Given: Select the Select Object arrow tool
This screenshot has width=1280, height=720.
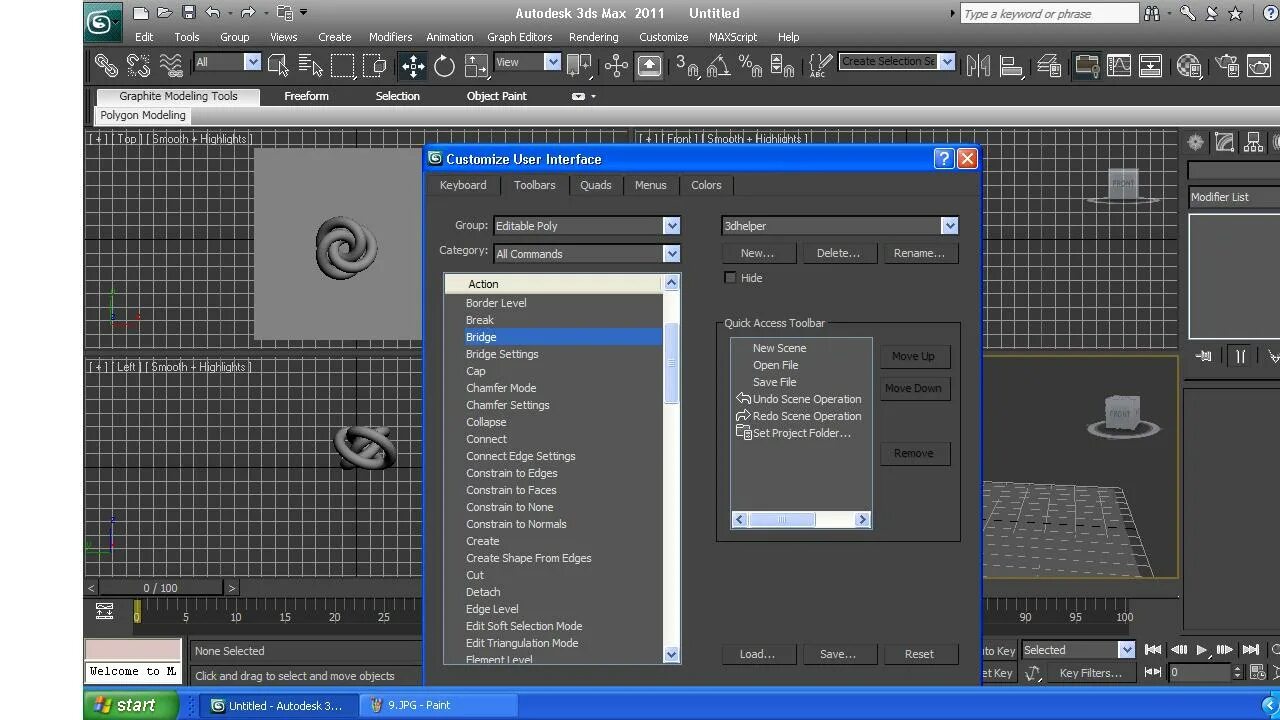Looking at the screenshot, I should point(278,66).
